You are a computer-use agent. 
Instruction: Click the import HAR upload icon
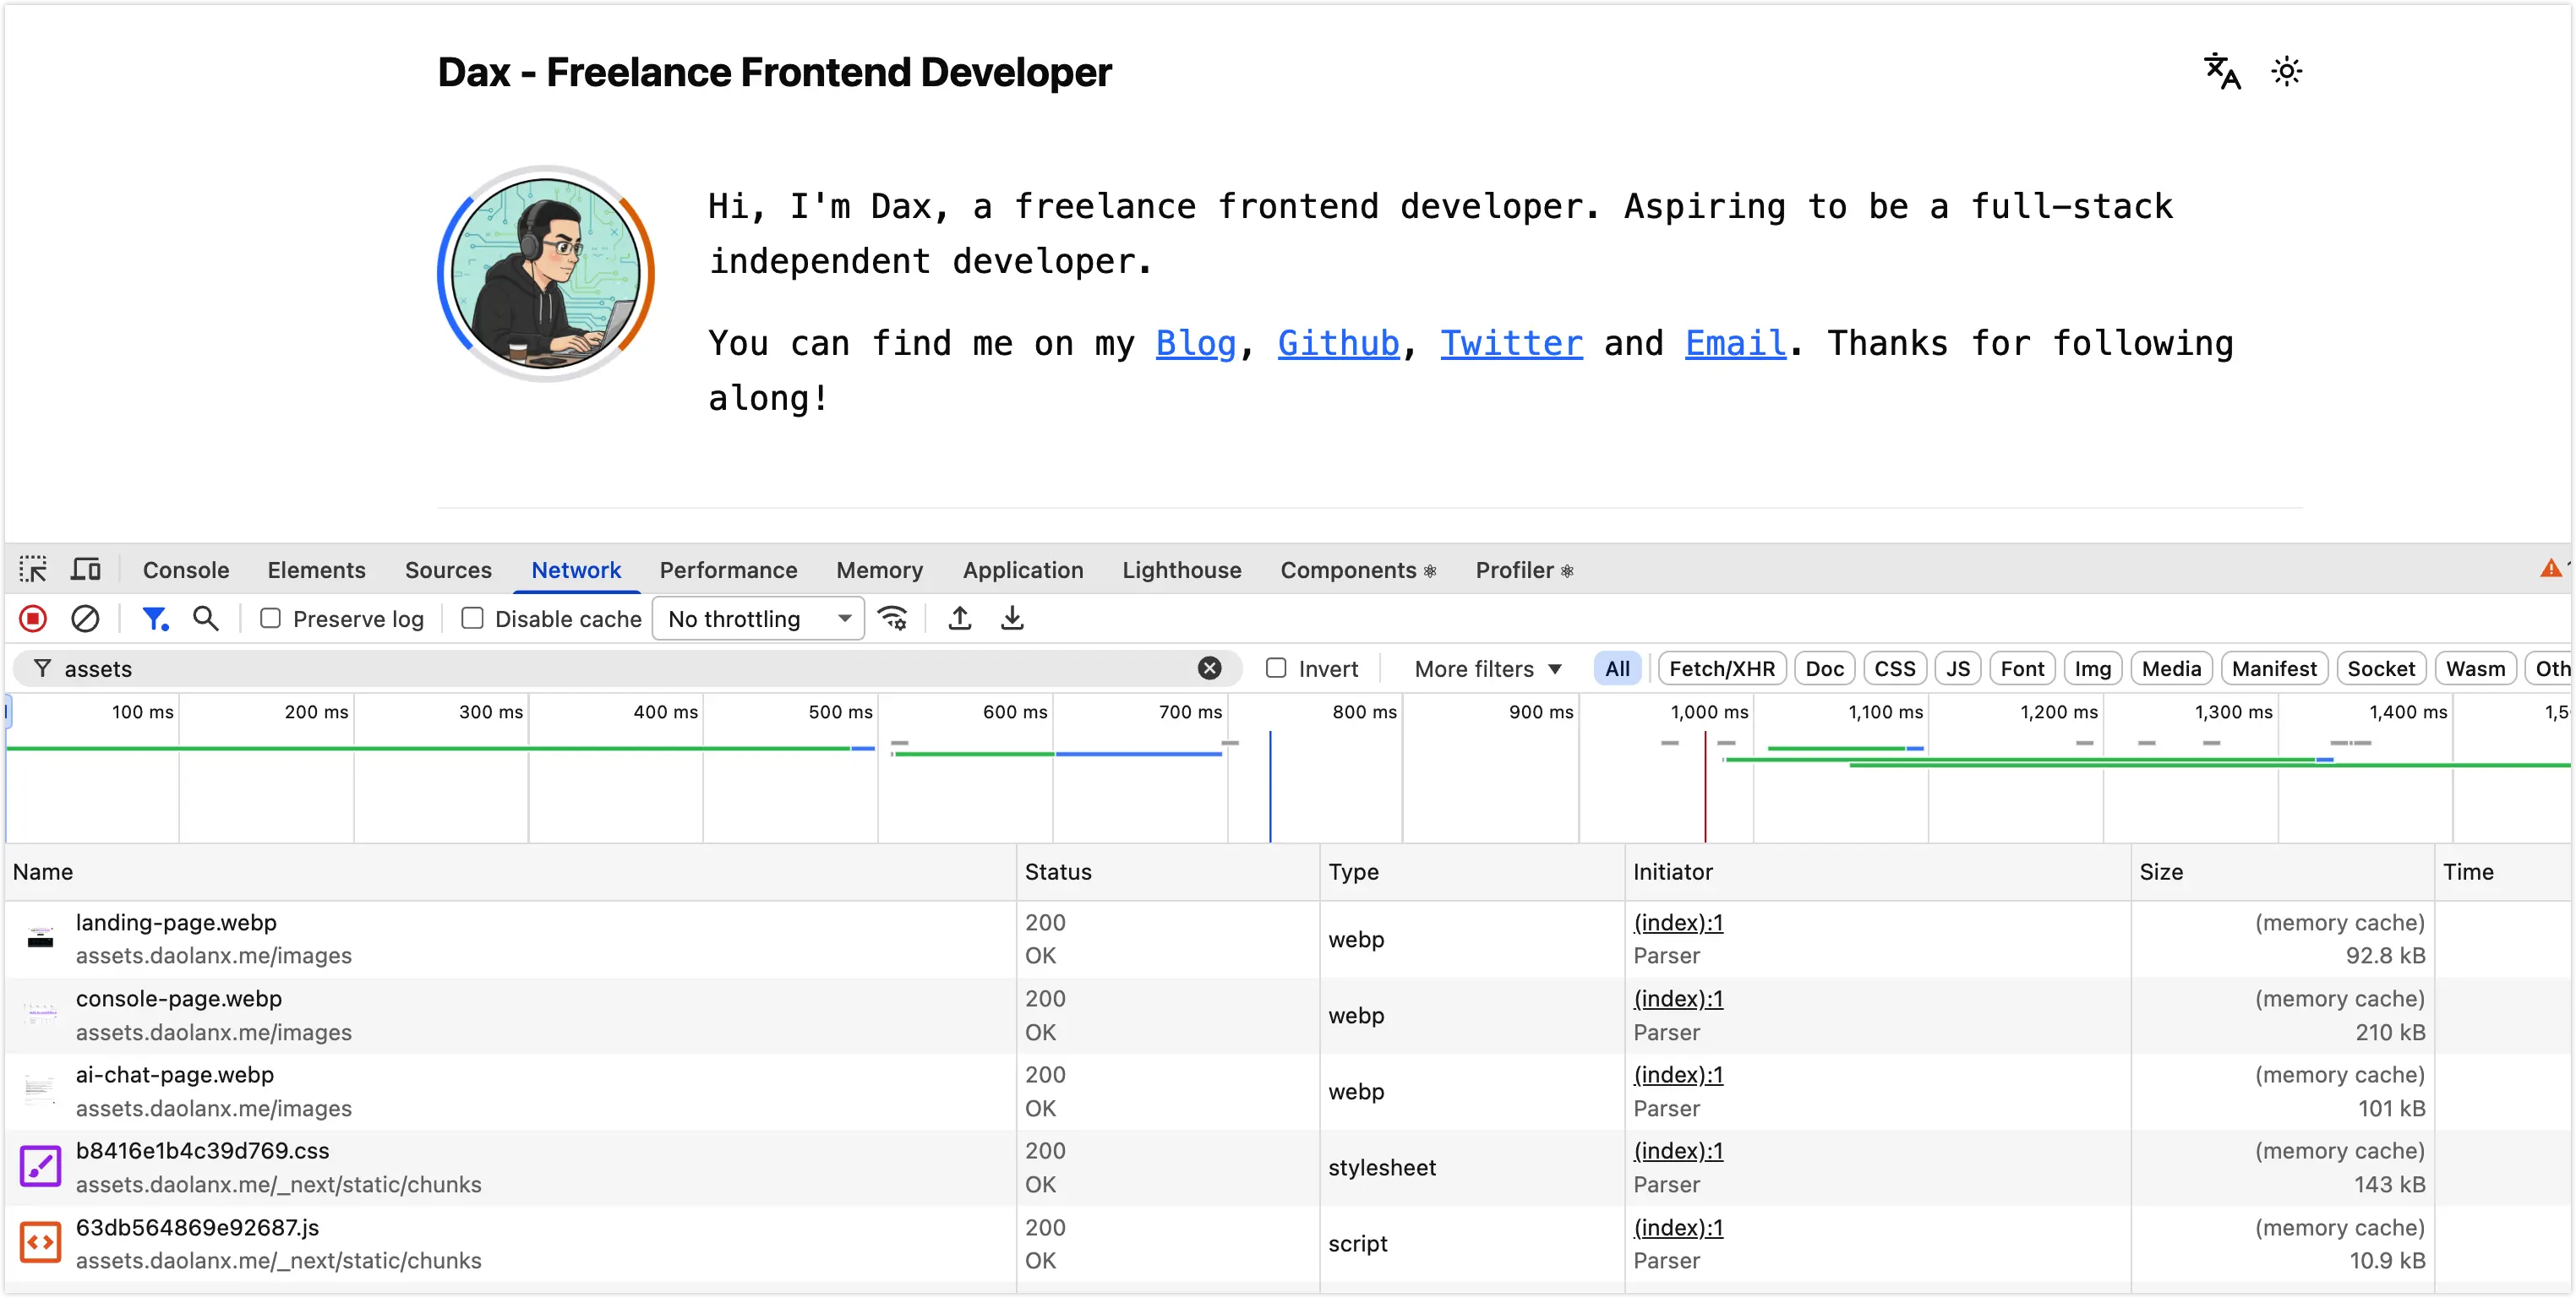tap(959, 619)
